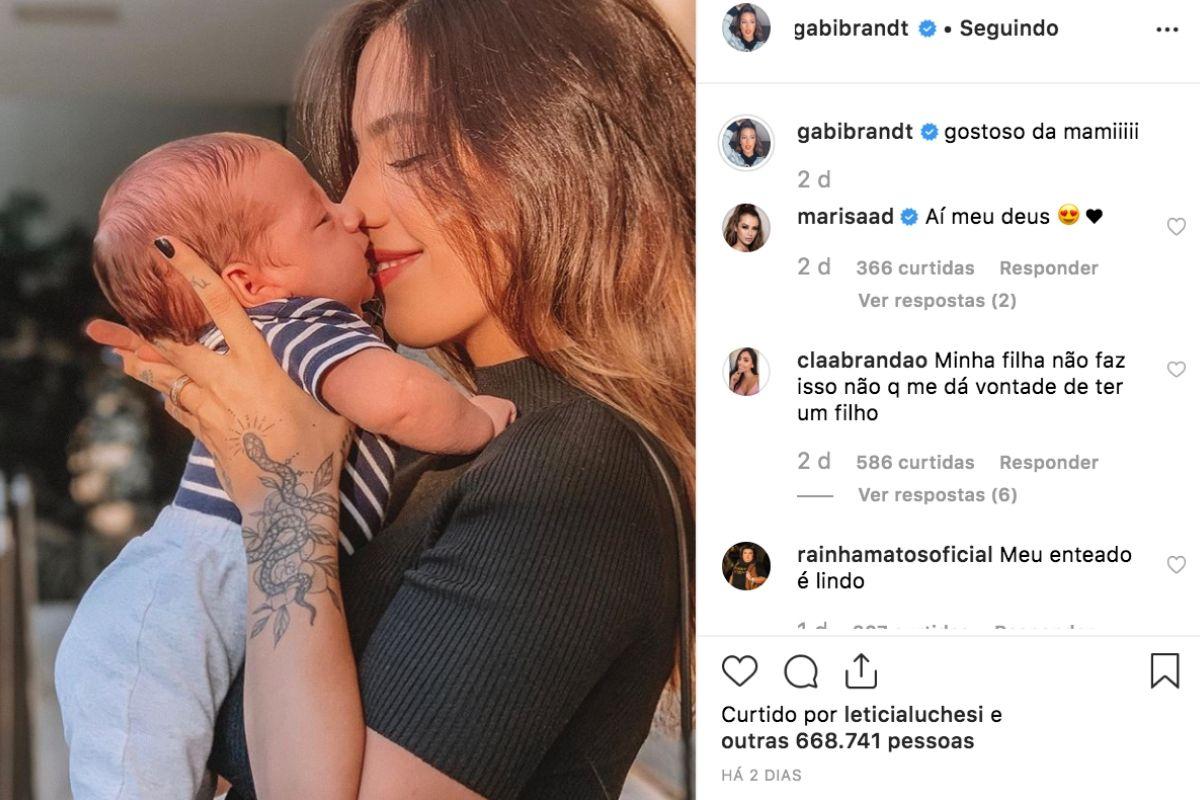The image size is (1200, 800).
Task: Like marisaad's comment heart
Action: pos(1176,227)
